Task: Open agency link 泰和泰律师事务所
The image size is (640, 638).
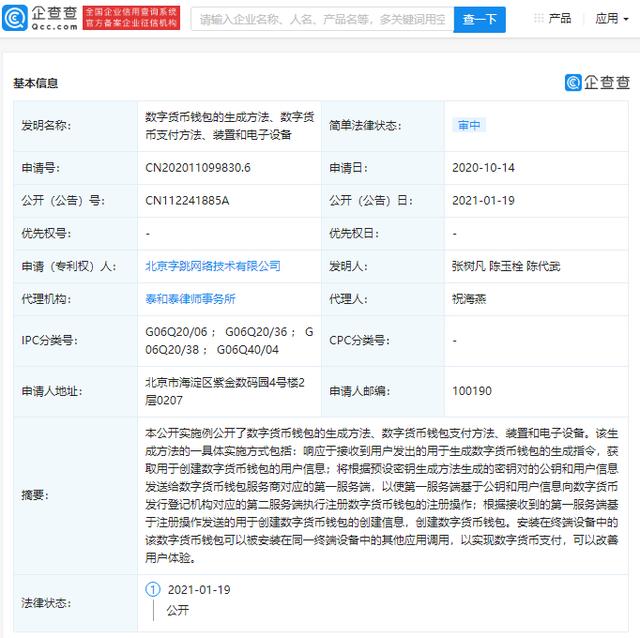Action: (x=190, y=299)
